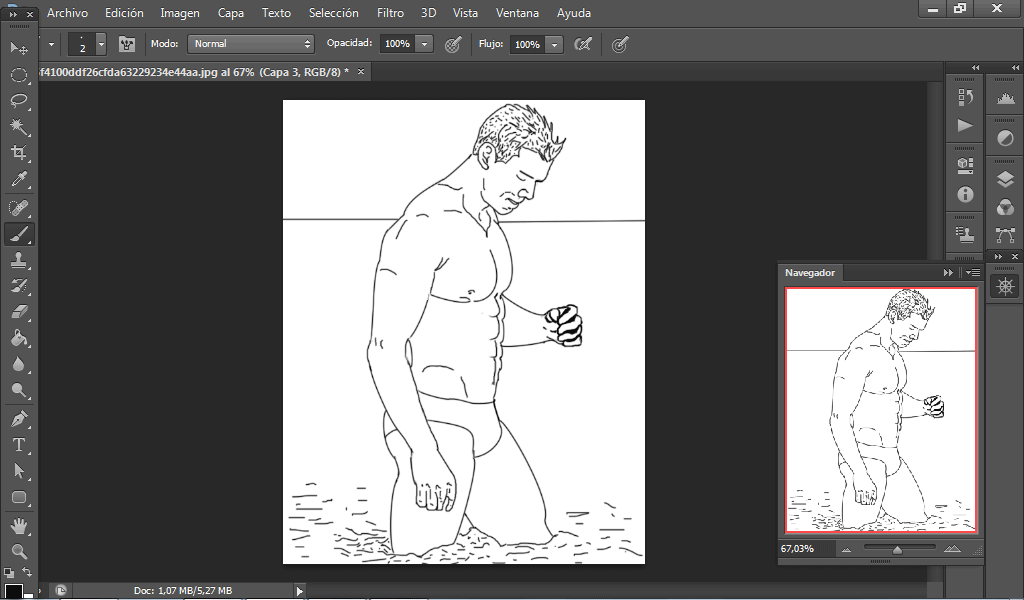Screen dimensions: 1024x600
Task: Open the Modo blending mode dropdown
Action: click(x=251, y=44)
